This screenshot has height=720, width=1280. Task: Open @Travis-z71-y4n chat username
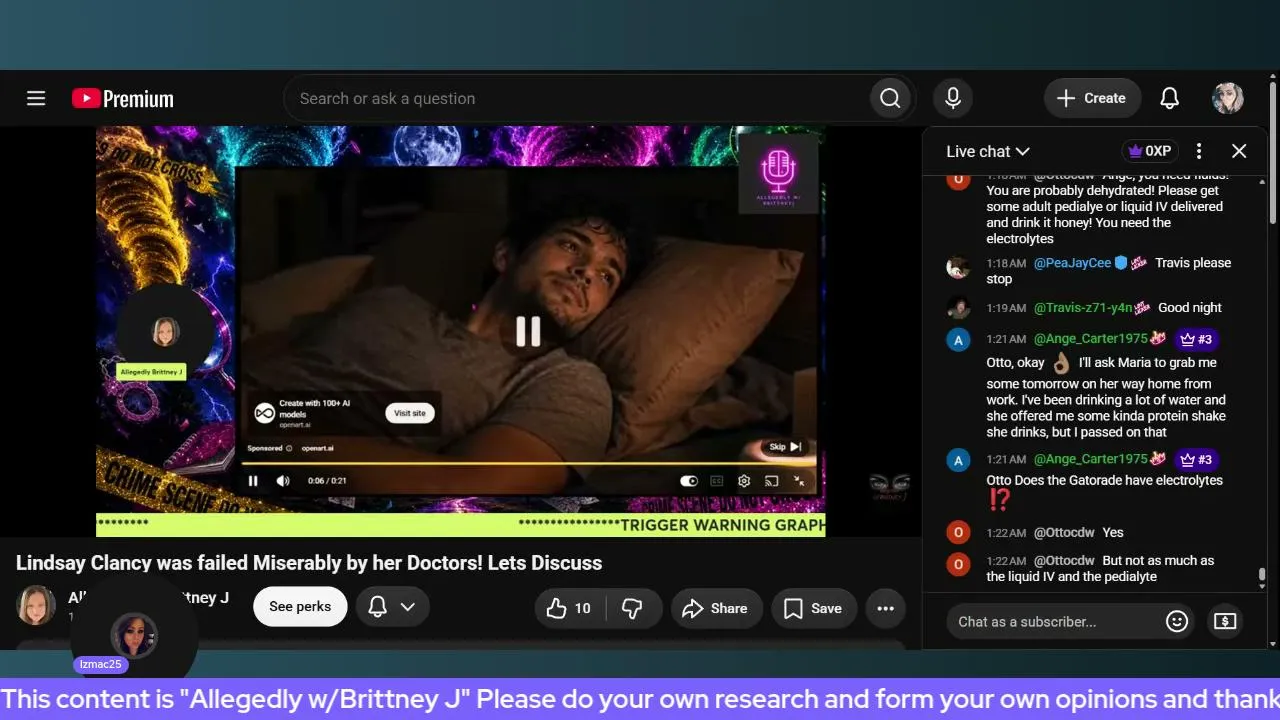1083,308
